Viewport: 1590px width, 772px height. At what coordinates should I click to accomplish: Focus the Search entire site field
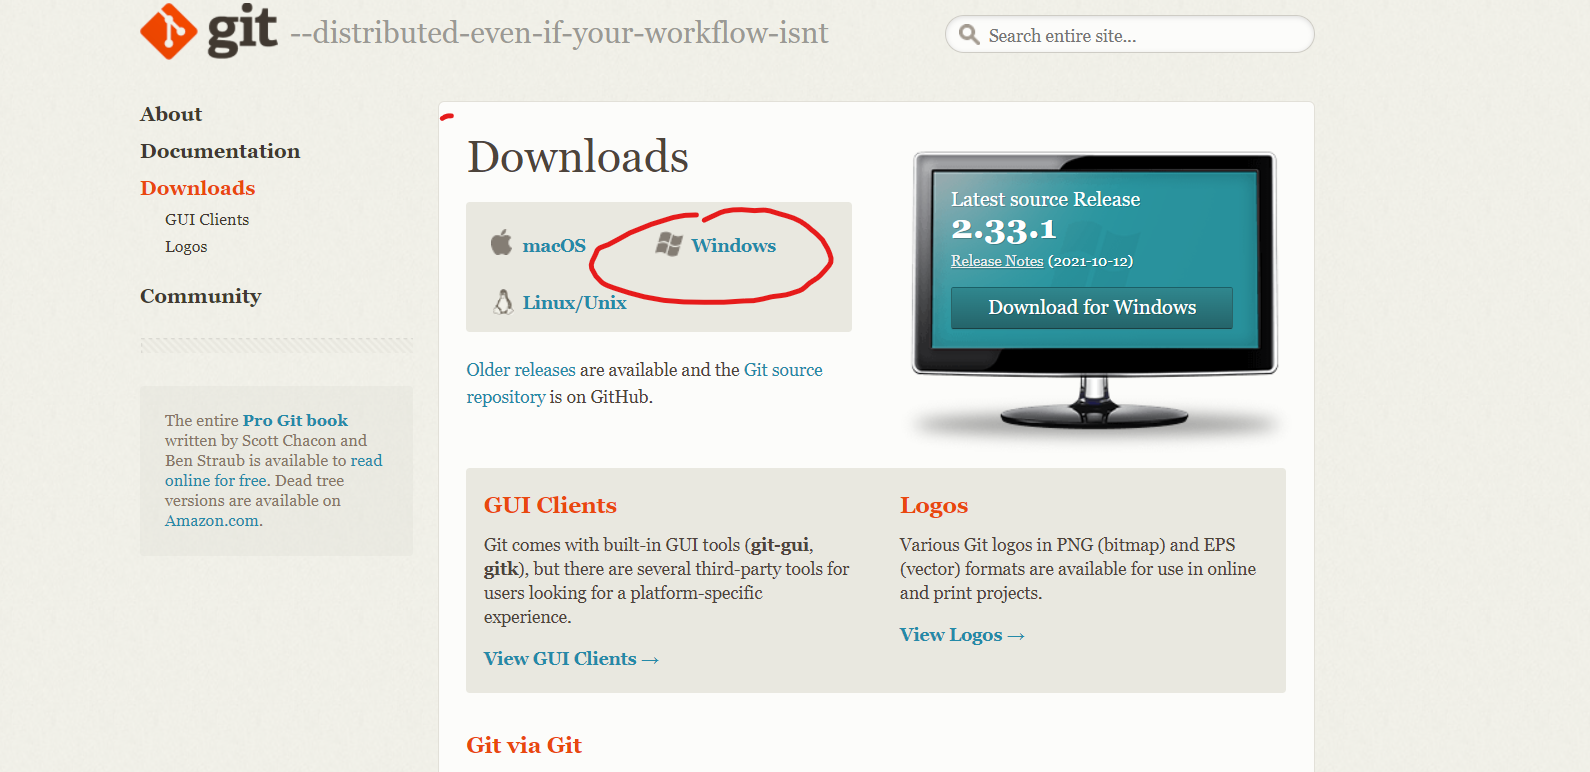(x=1130, y=35)
